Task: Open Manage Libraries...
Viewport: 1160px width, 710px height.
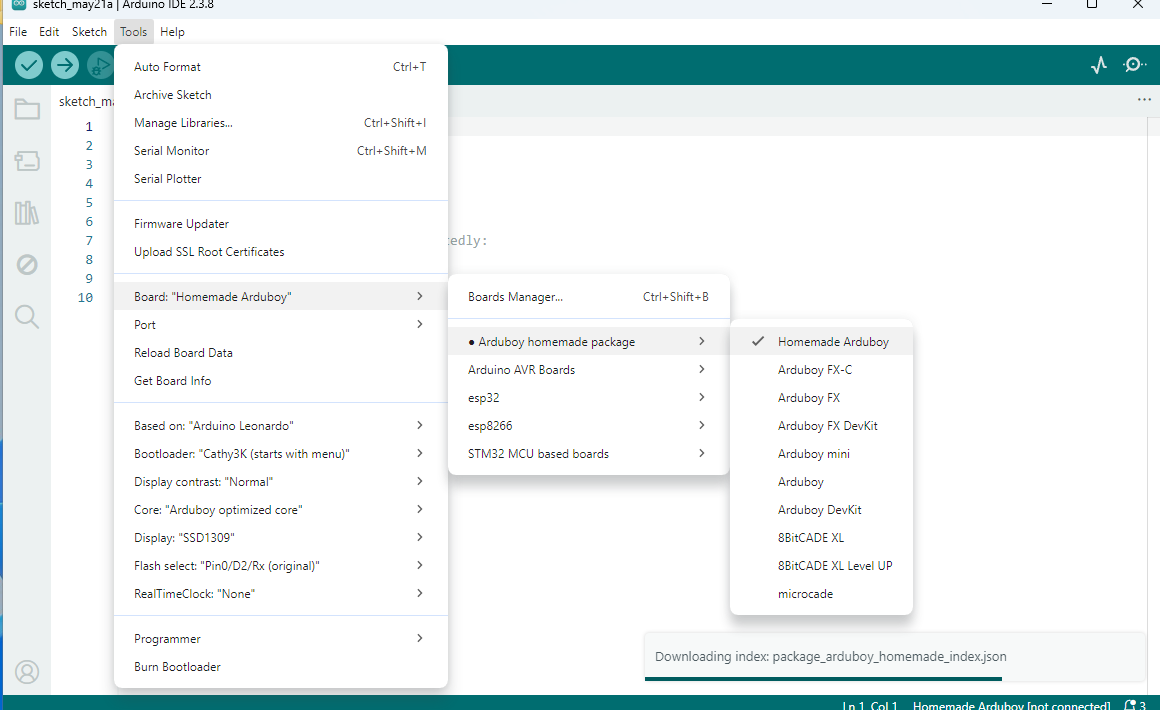Action: 281,123
